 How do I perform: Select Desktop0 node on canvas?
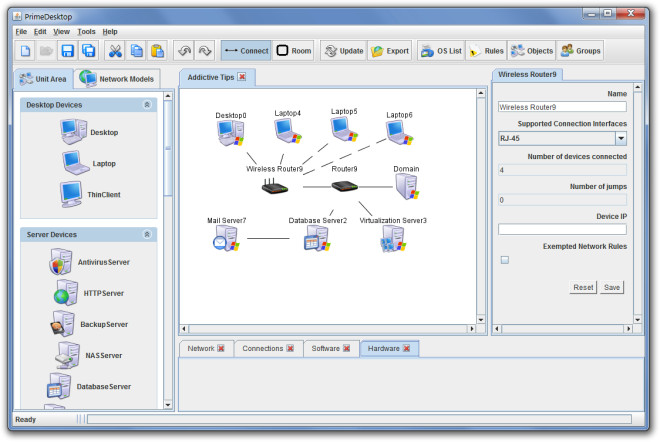click(x=231, y=133)
